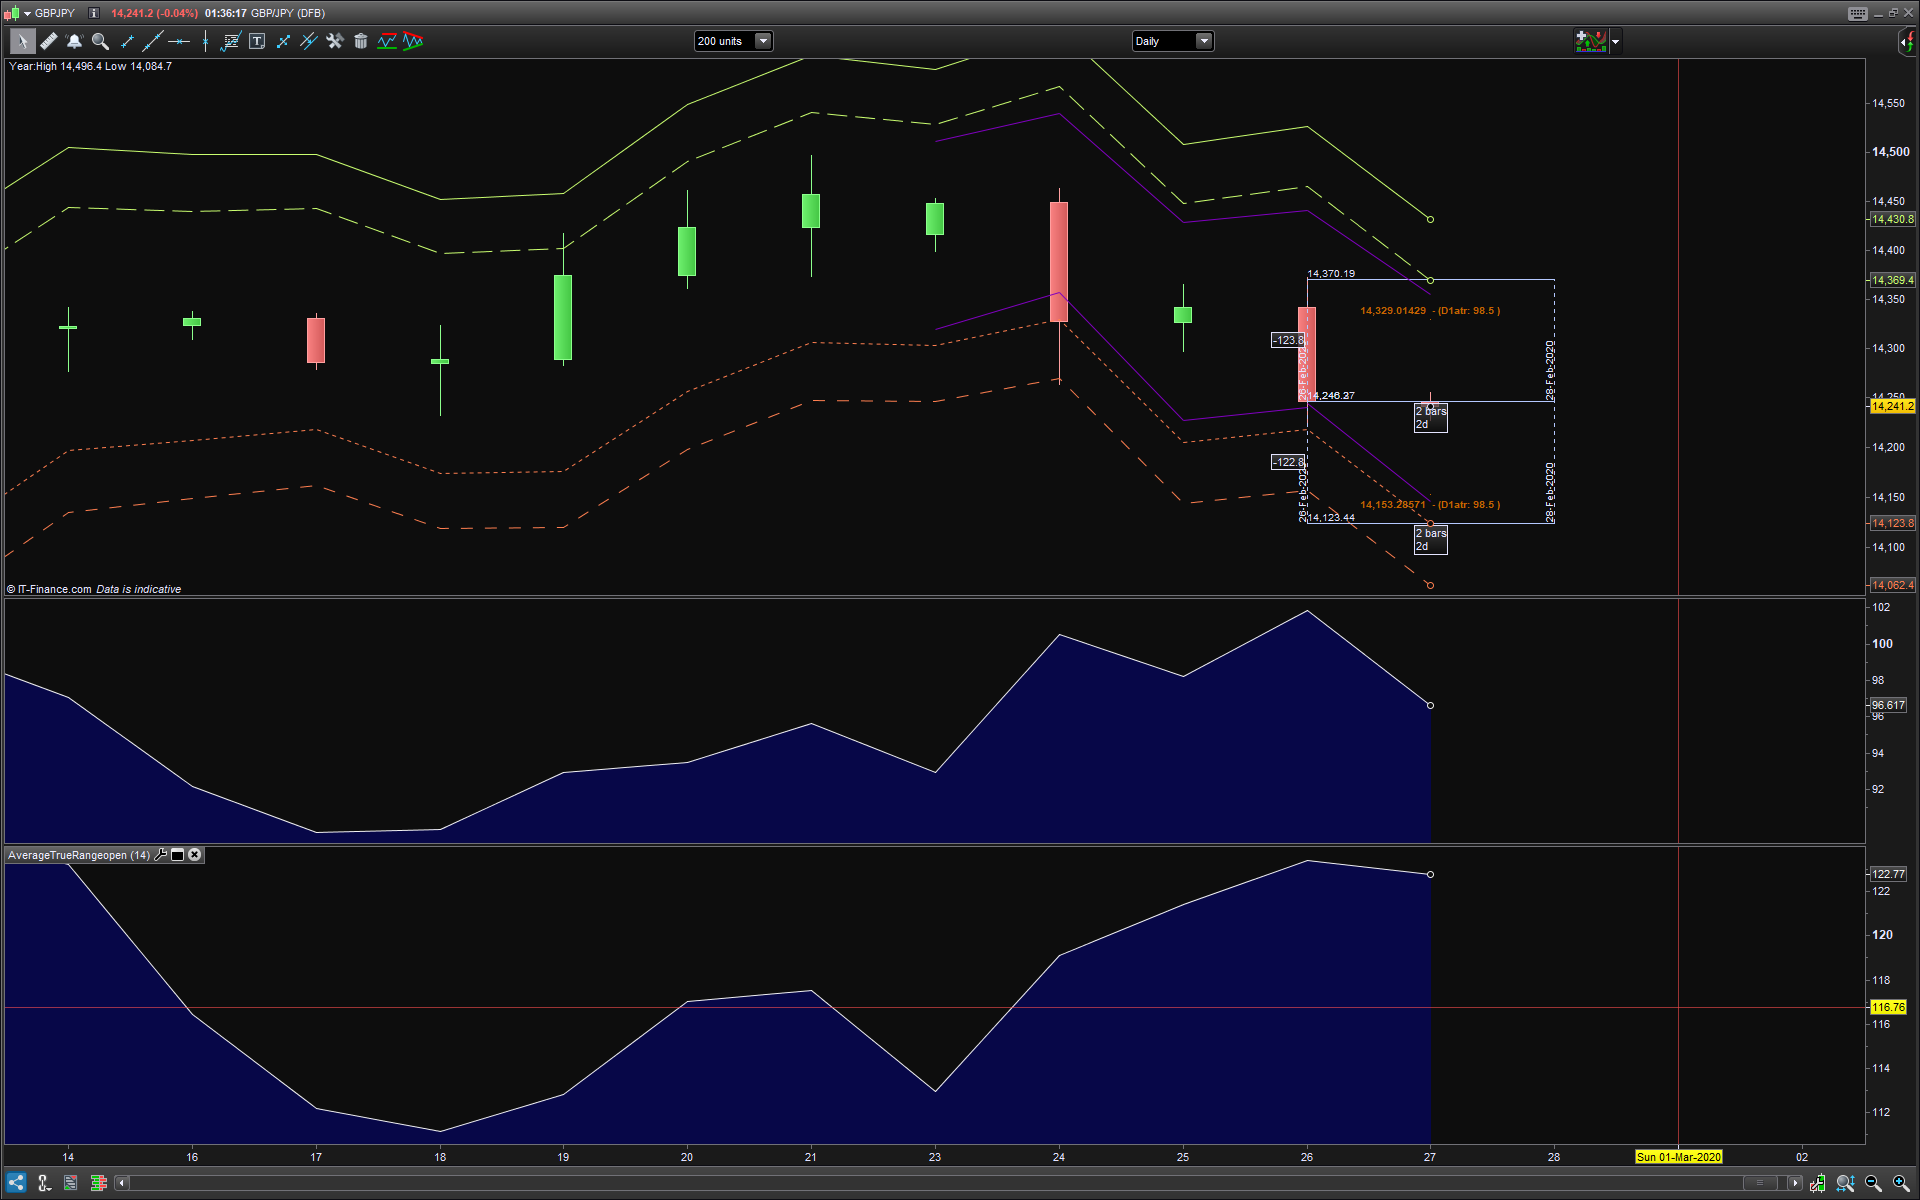This screenshot has height=1200, width=1920.
Task: Select the ruler measurement tool
Action: coord(48,41)
